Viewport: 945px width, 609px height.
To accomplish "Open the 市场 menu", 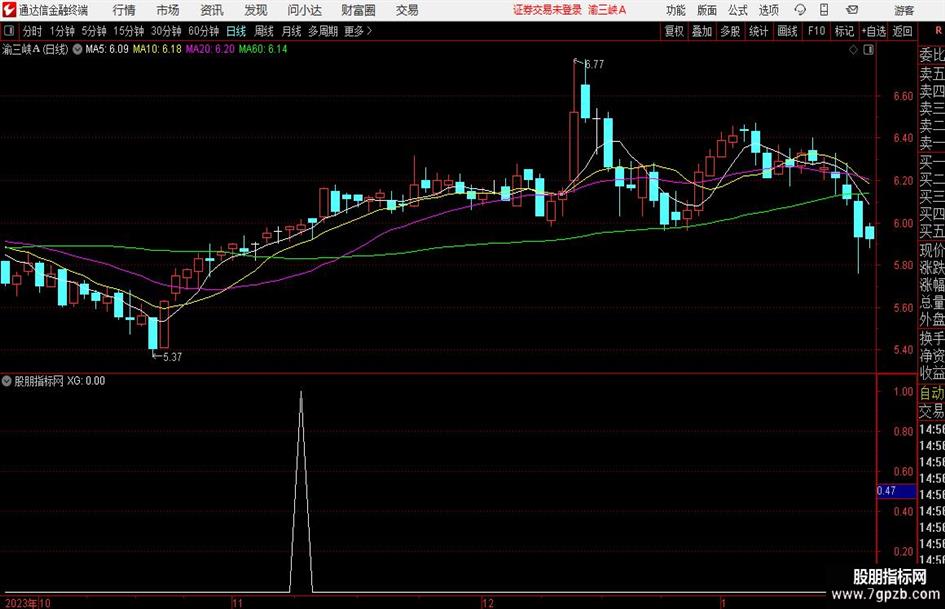I will point(168,10).
